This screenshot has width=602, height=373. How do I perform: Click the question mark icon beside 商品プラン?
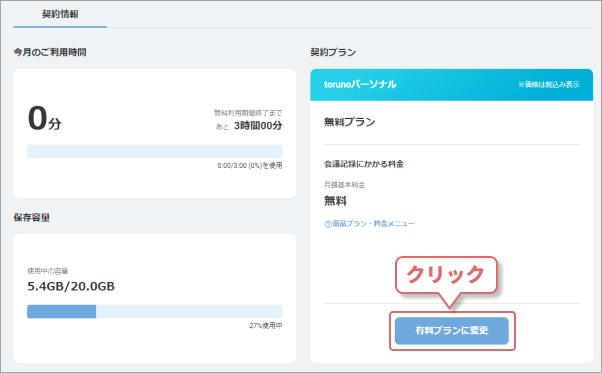[x=328, y=224]
